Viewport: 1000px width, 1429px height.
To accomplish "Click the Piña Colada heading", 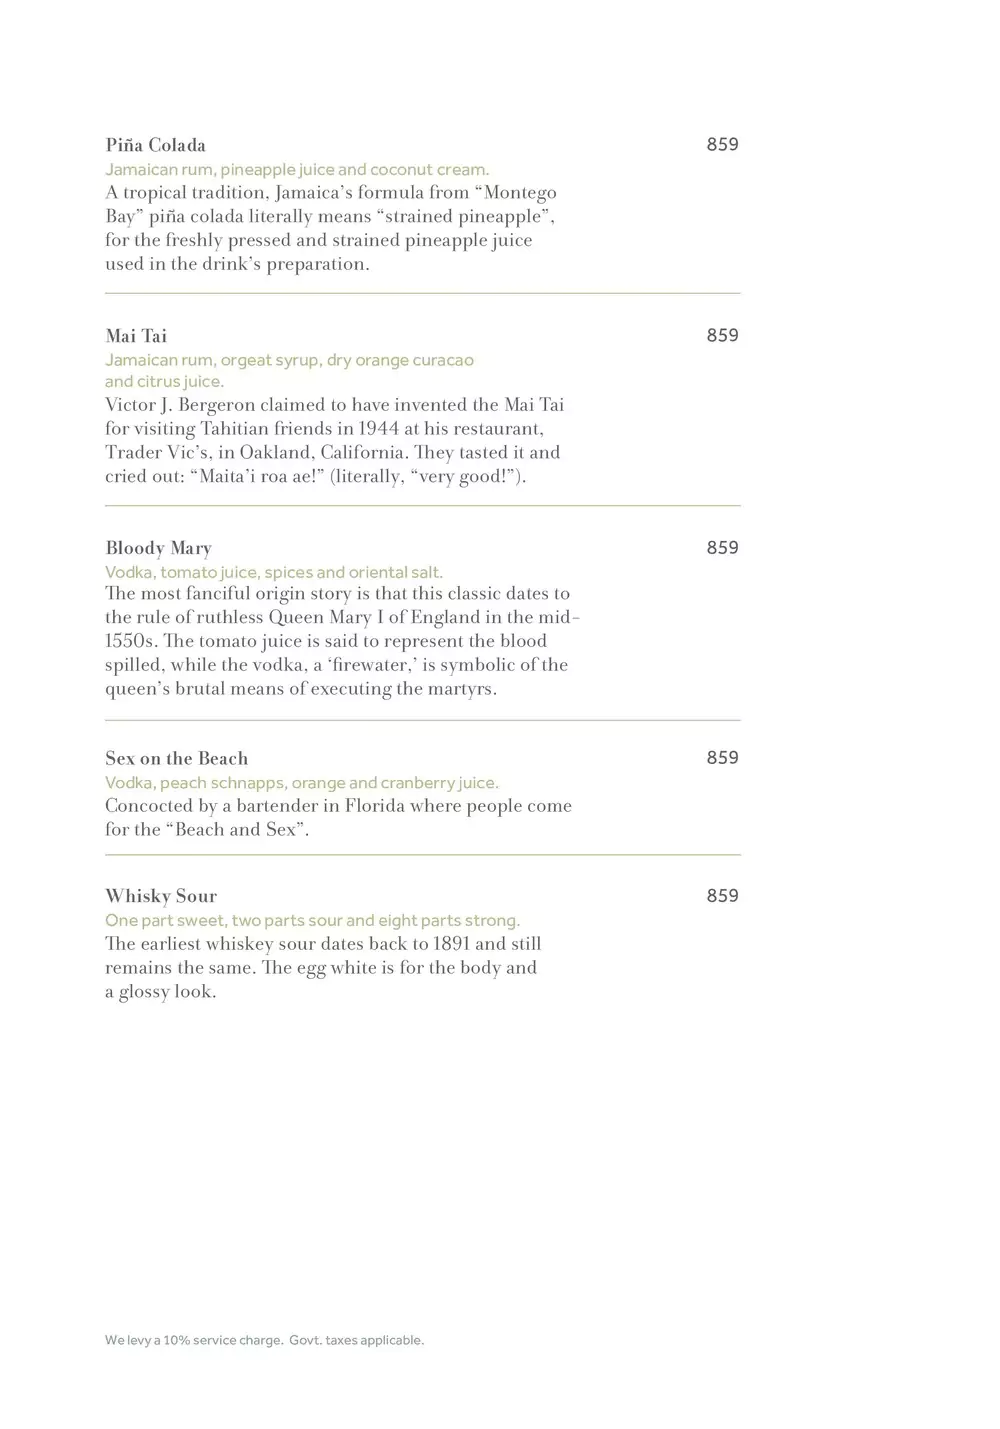I will click(155, 145).
